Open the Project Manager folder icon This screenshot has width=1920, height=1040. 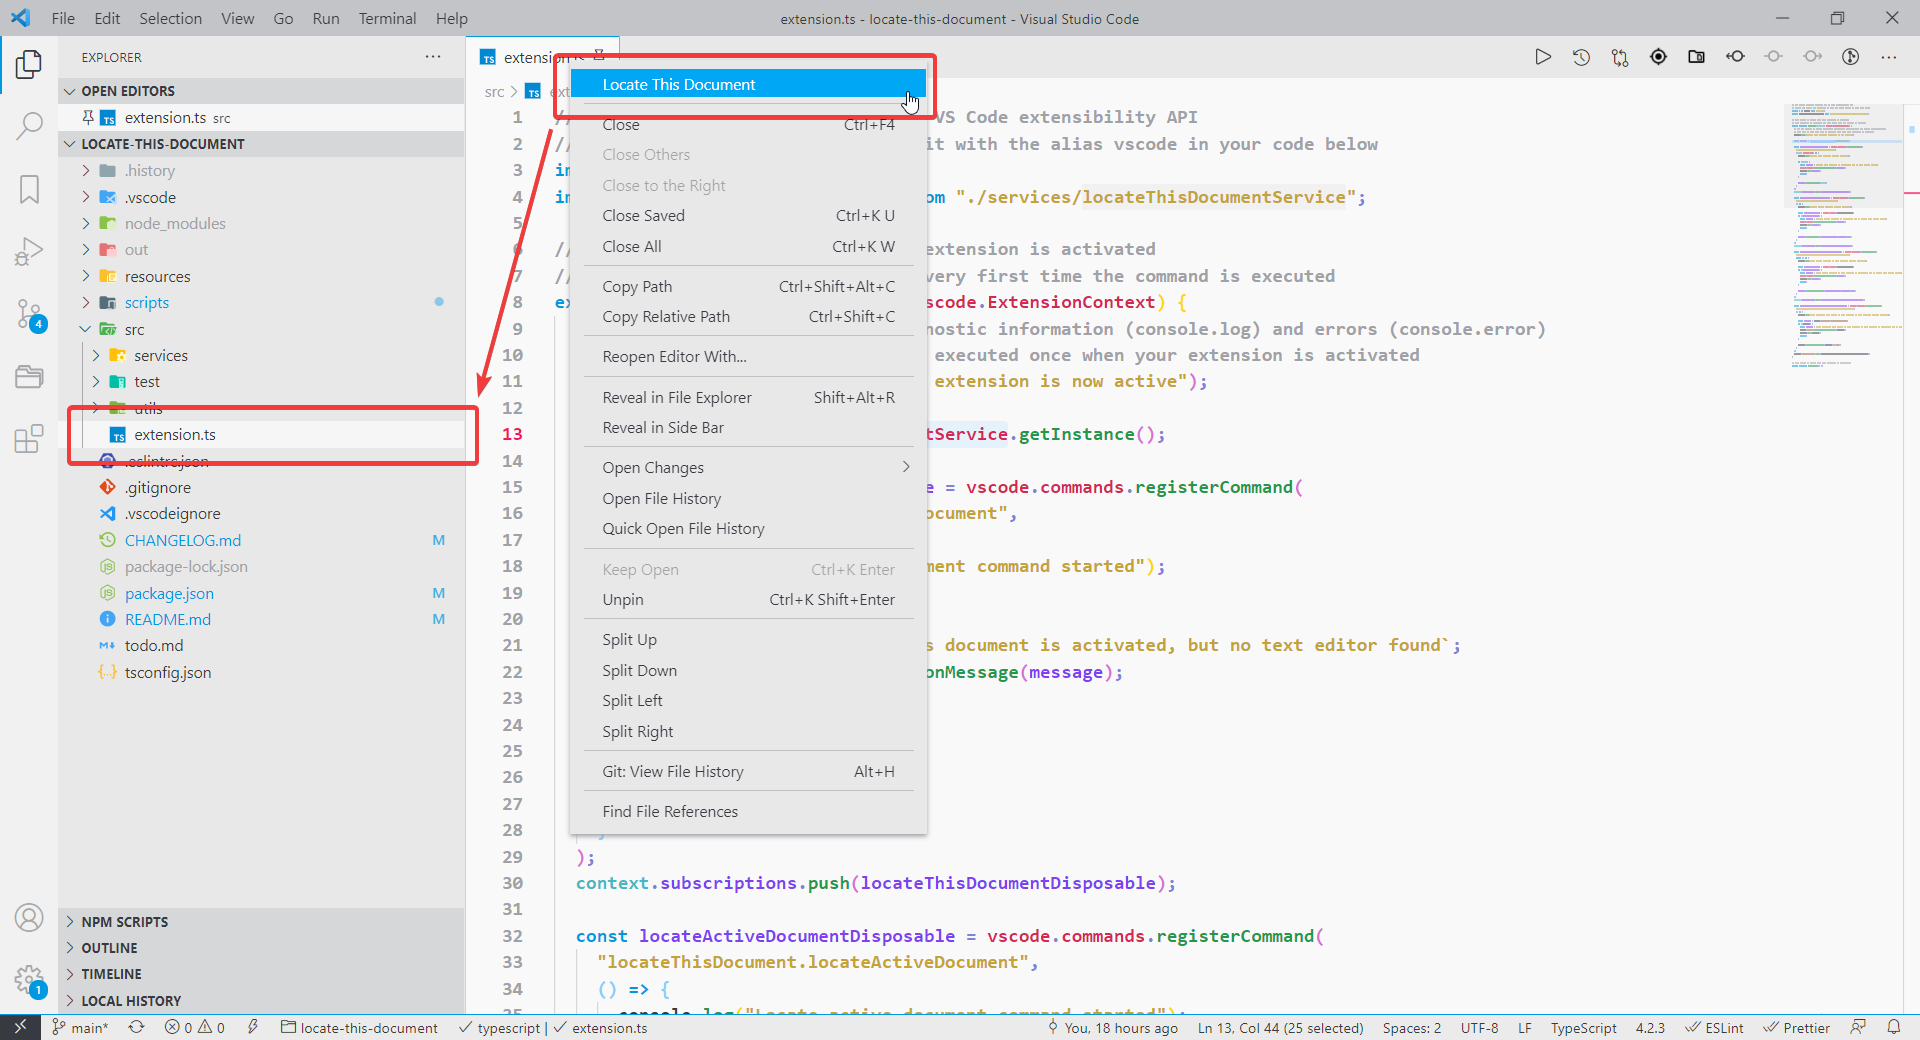29,376
